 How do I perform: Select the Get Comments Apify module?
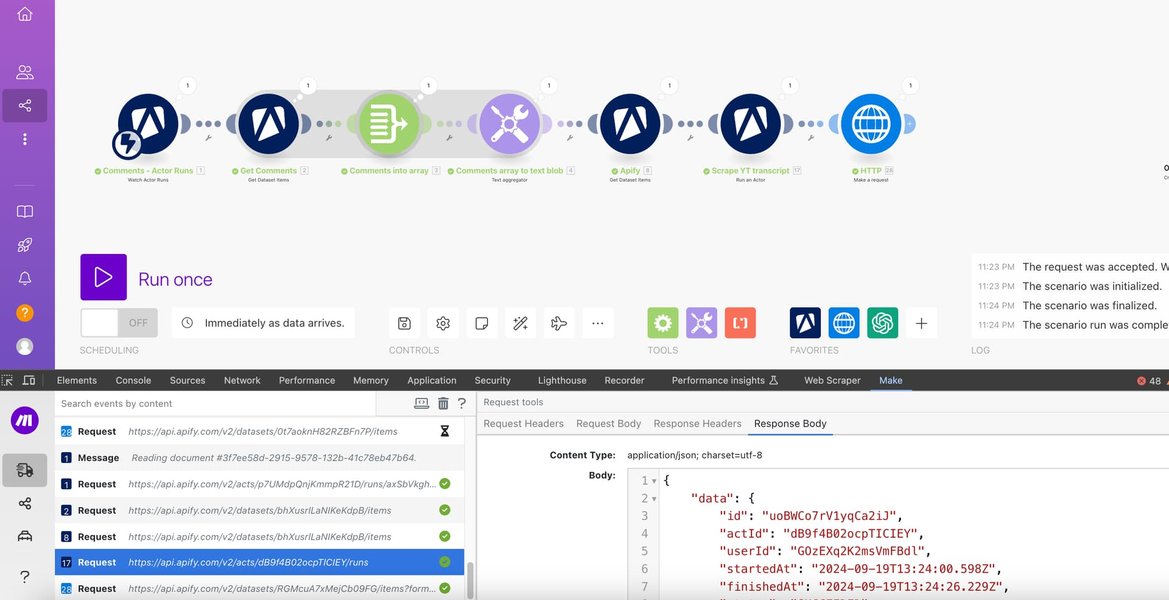click(268, 124)
